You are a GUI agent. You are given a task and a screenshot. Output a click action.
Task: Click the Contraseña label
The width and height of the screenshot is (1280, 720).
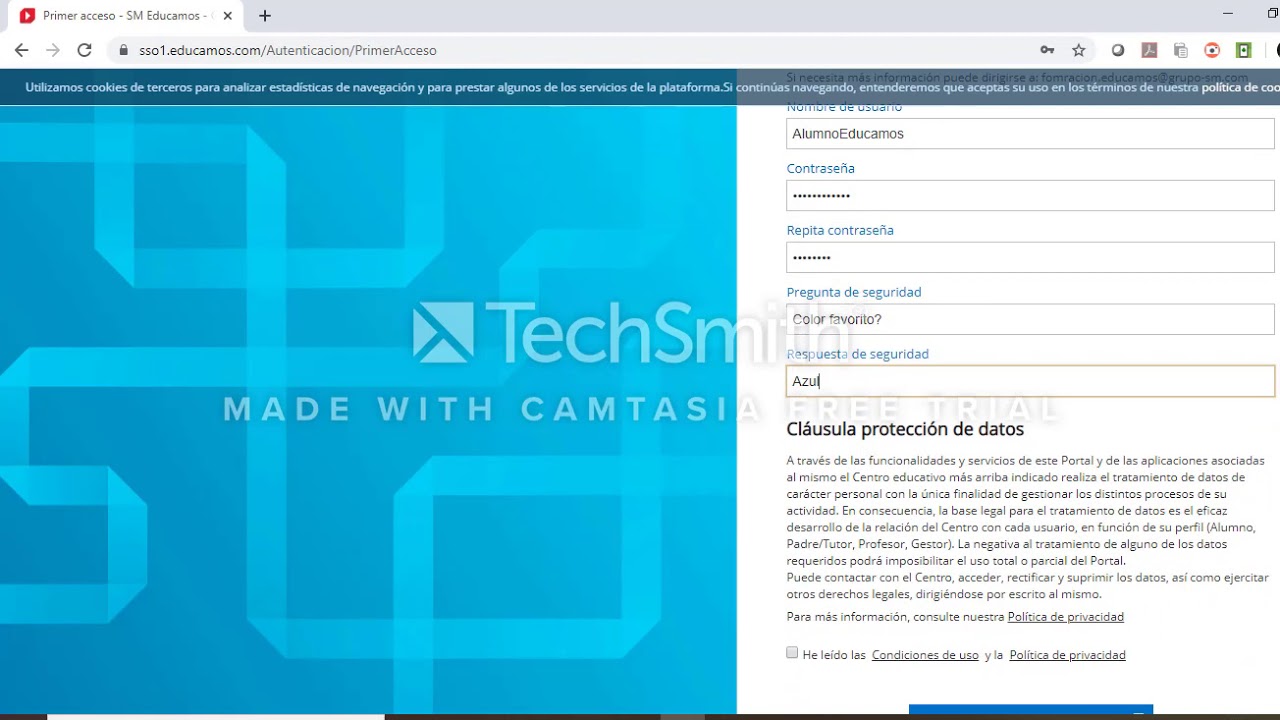click(820, 168)
